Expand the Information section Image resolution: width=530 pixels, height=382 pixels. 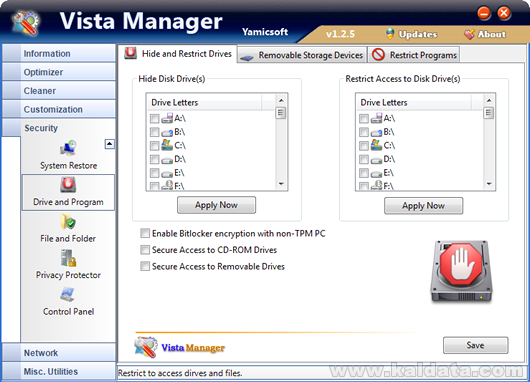(x=59, y=53)
